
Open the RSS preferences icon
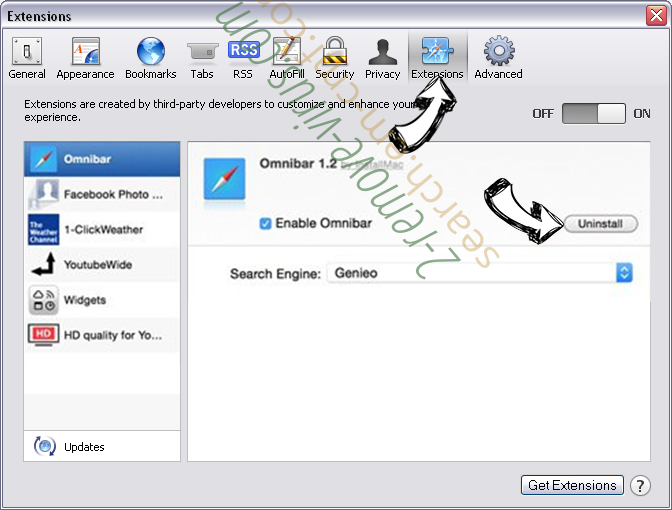pyautogui.click(x=243, y=58)
